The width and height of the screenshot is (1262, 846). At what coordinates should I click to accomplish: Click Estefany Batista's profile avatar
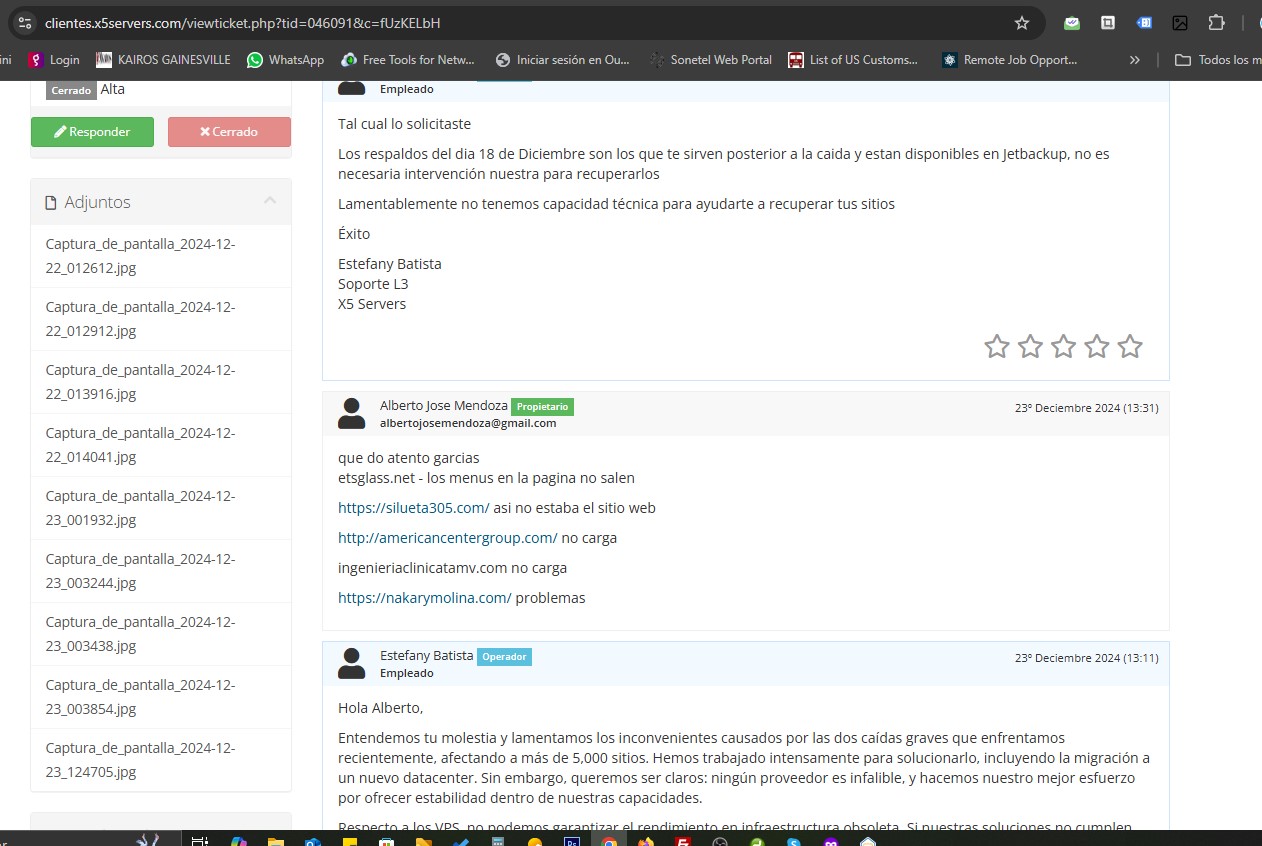[x=351, y=662]
